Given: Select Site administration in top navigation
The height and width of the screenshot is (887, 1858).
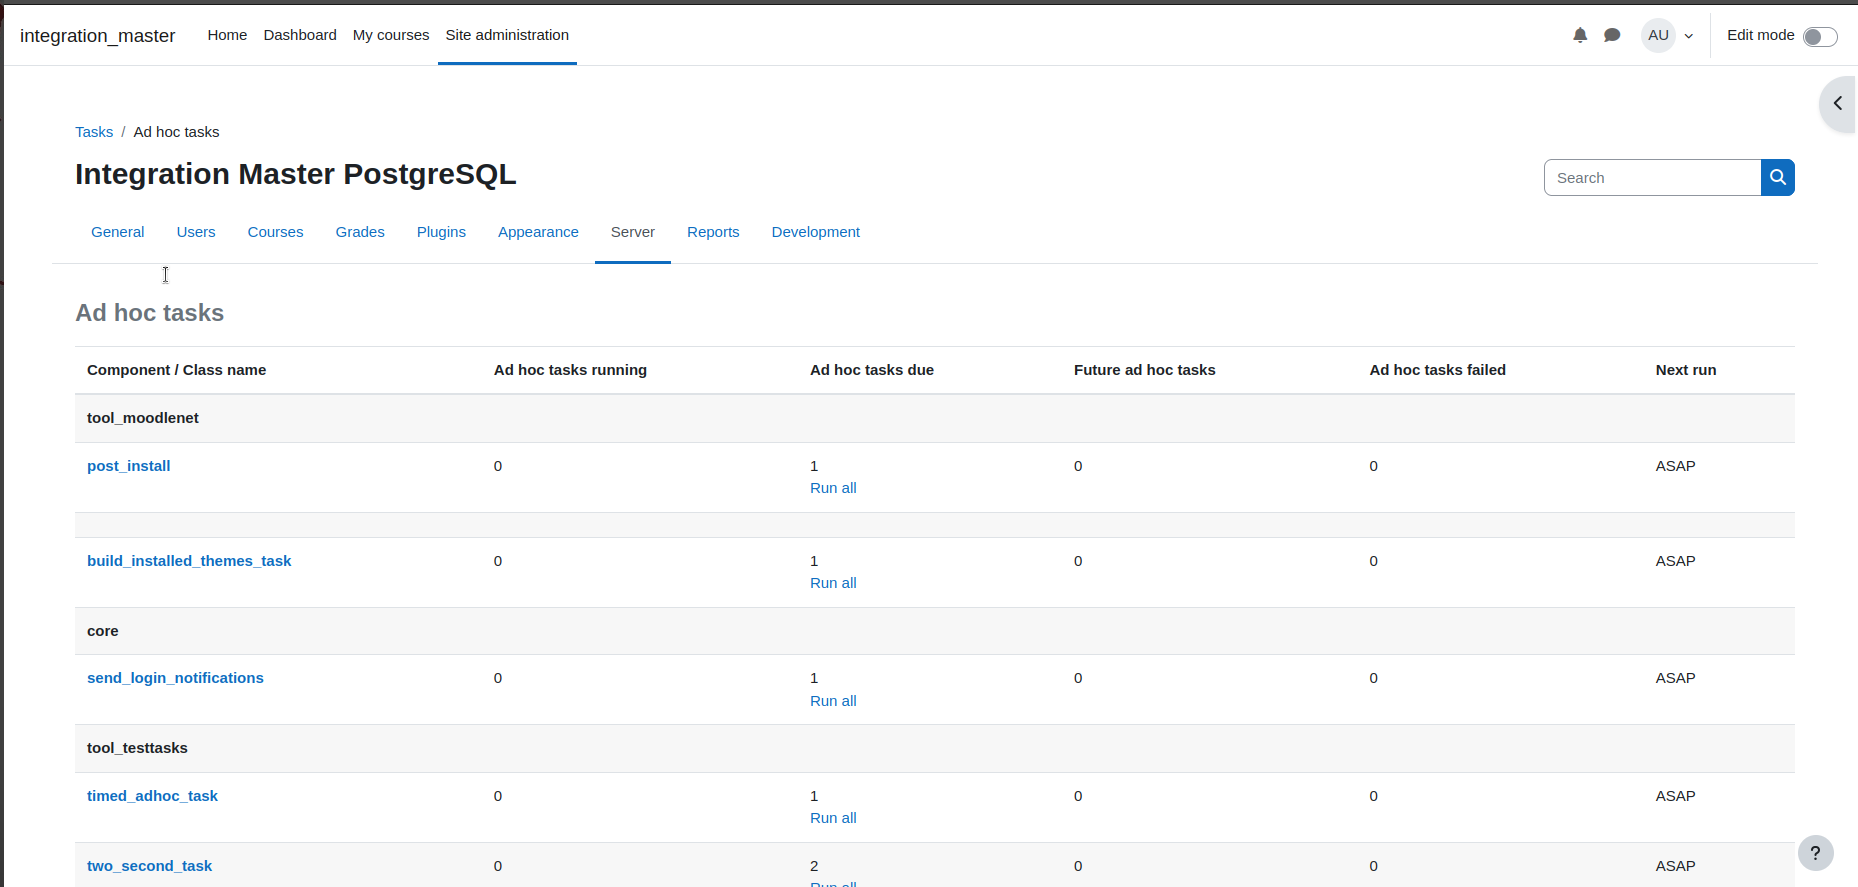Looking at the screenshot, I should point(507,35).
